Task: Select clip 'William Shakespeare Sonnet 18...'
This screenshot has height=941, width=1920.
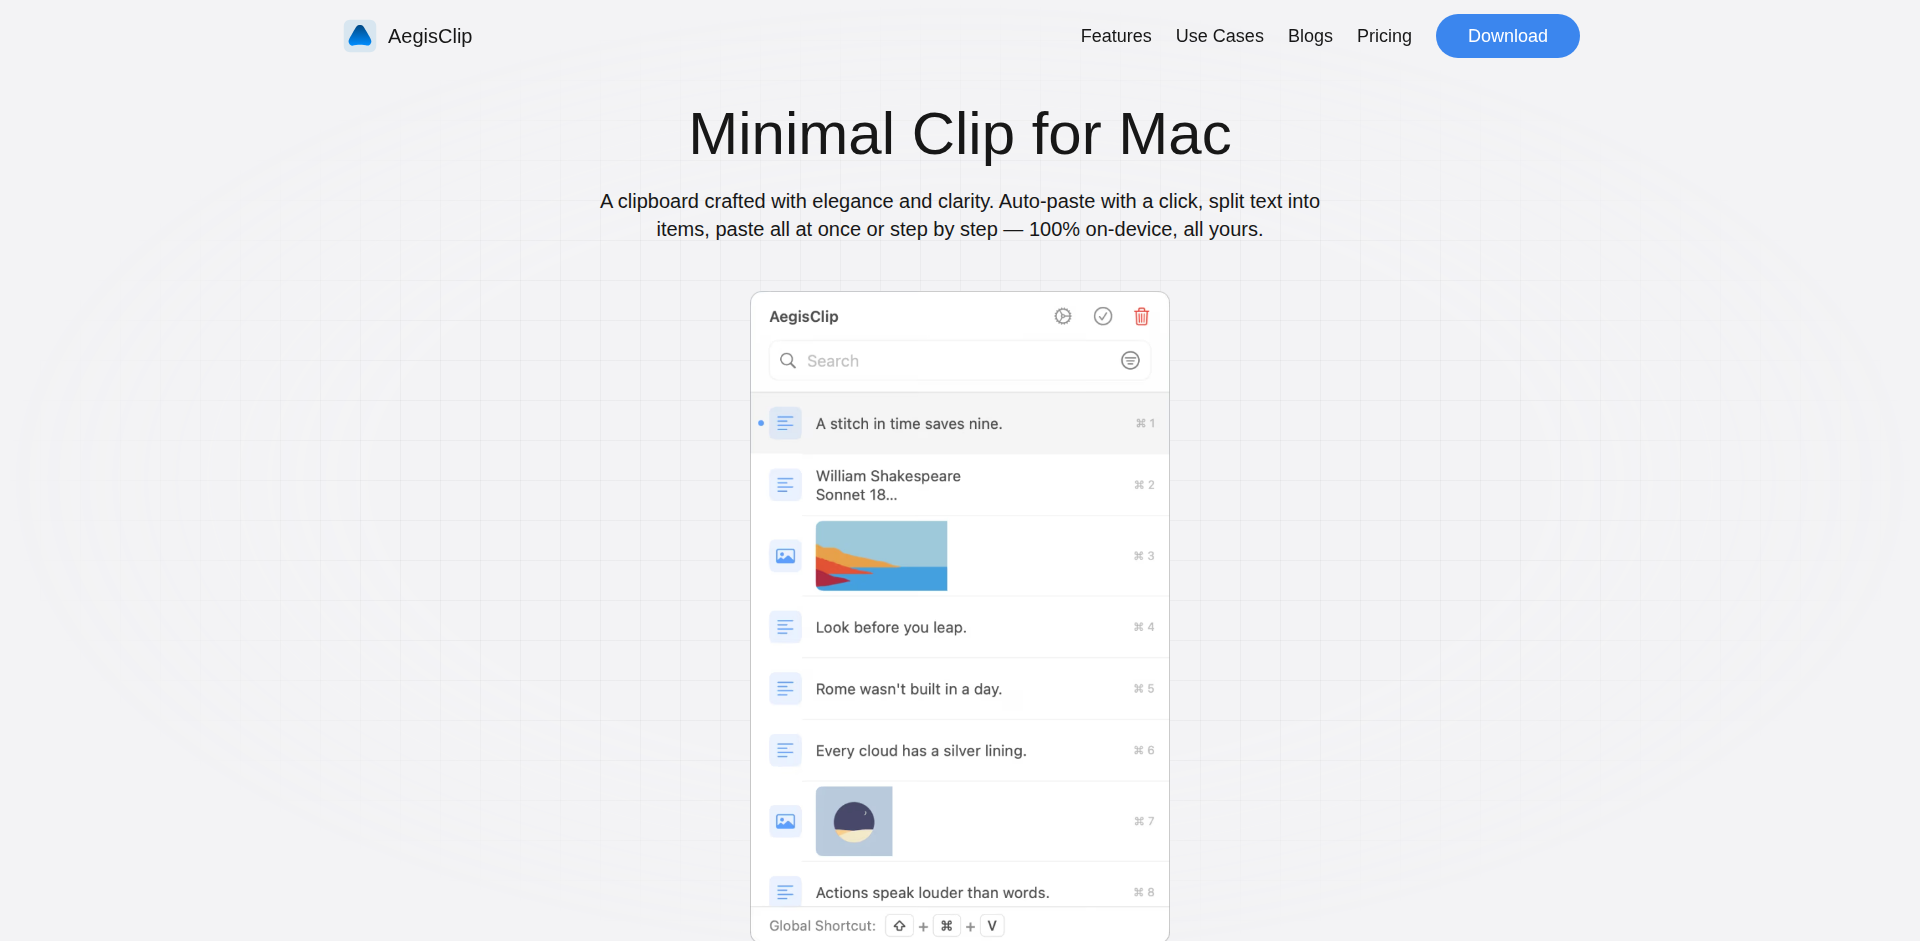Action: [x=960, y=485]
